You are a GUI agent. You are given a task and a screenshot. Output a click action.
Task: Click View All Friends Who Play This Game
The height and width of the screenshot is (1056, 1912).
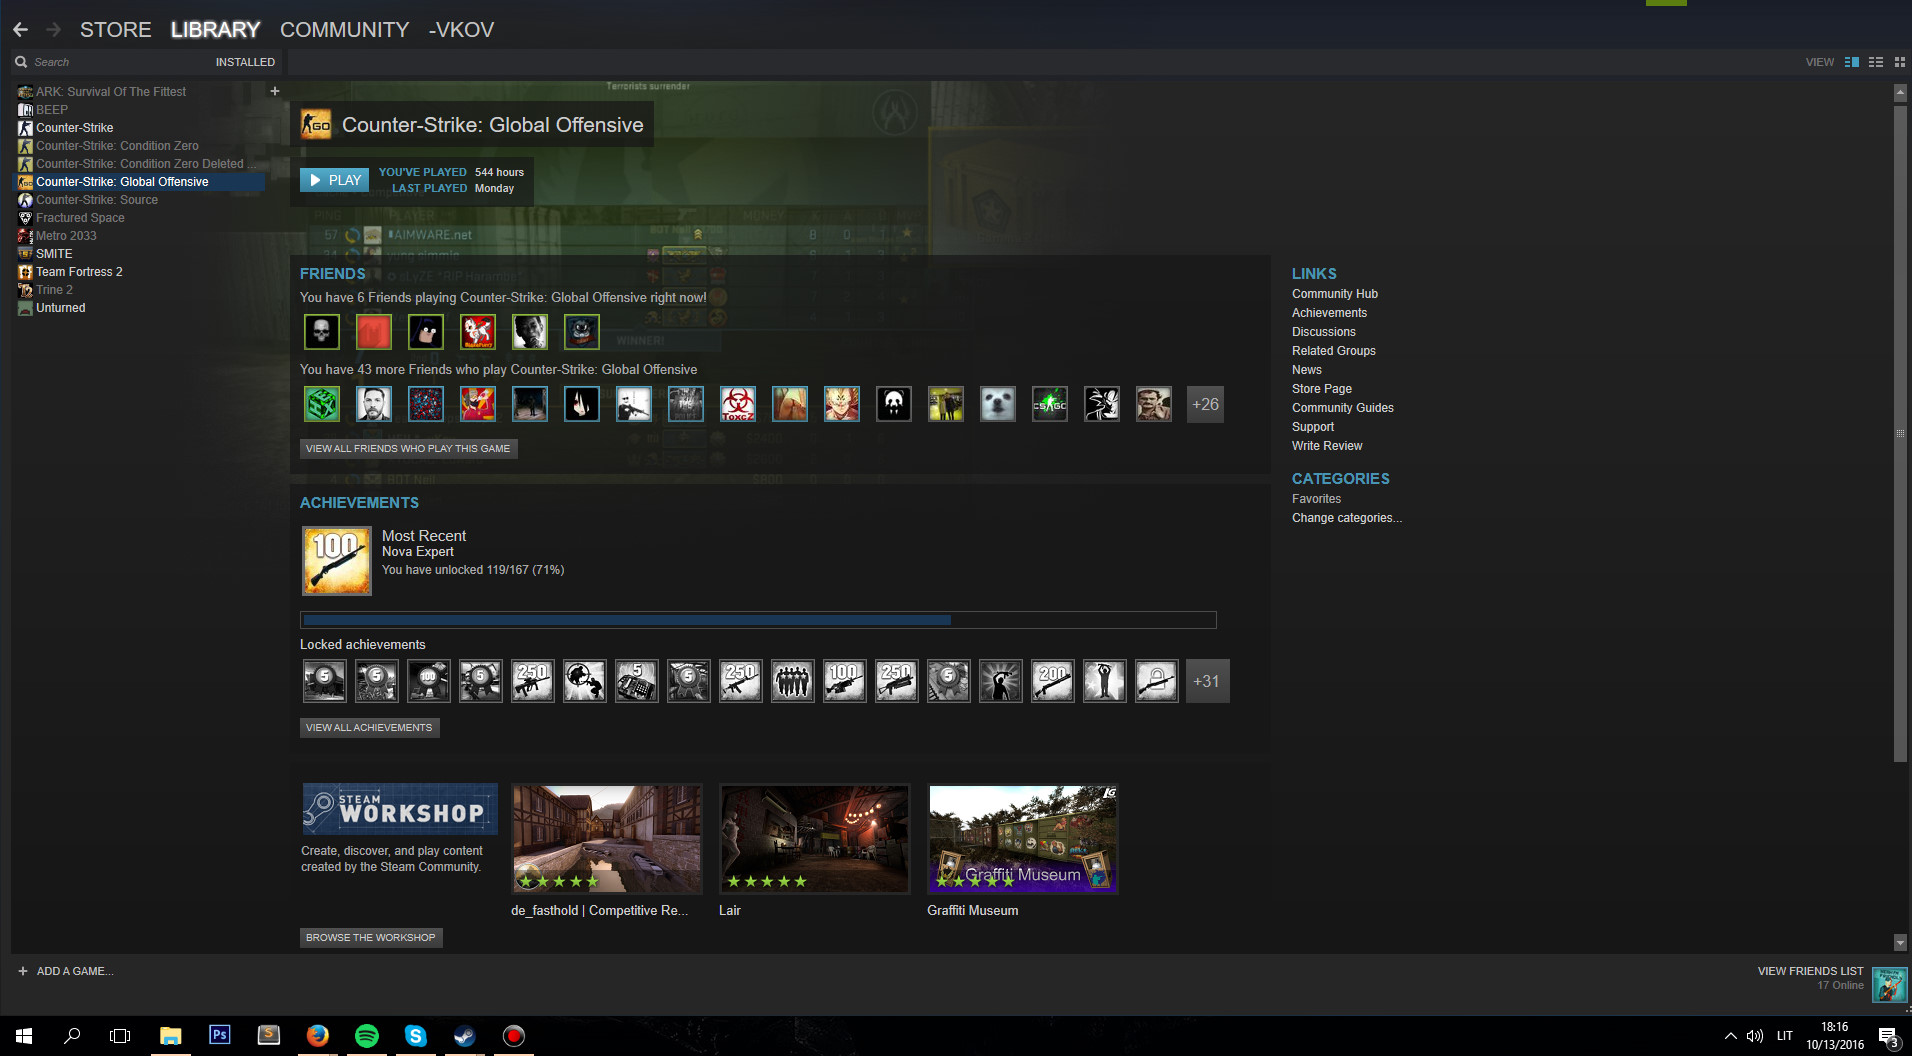408,448
